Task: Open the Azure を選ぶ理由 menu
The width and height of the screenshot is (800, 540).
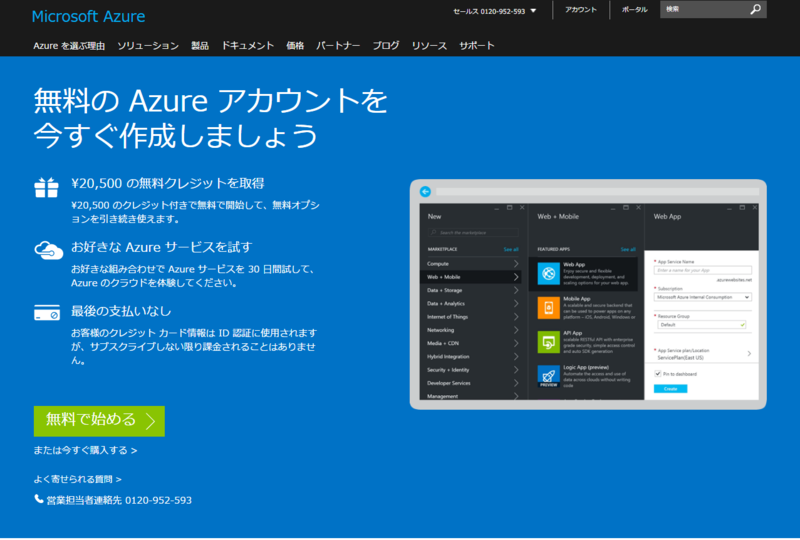Action: pos(69,46)
